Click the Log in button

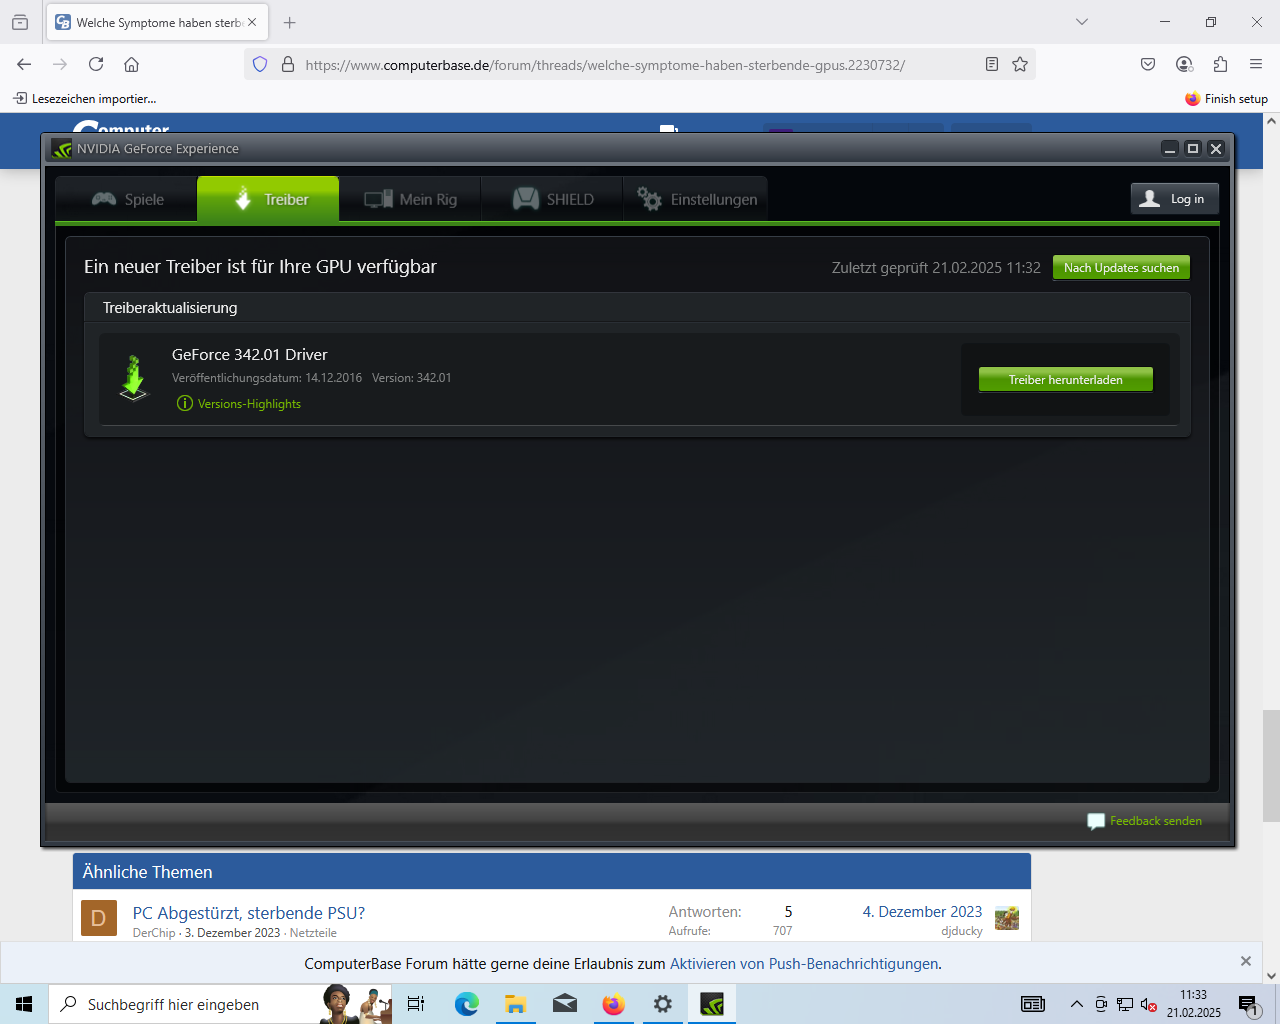tap(1175, 199)
